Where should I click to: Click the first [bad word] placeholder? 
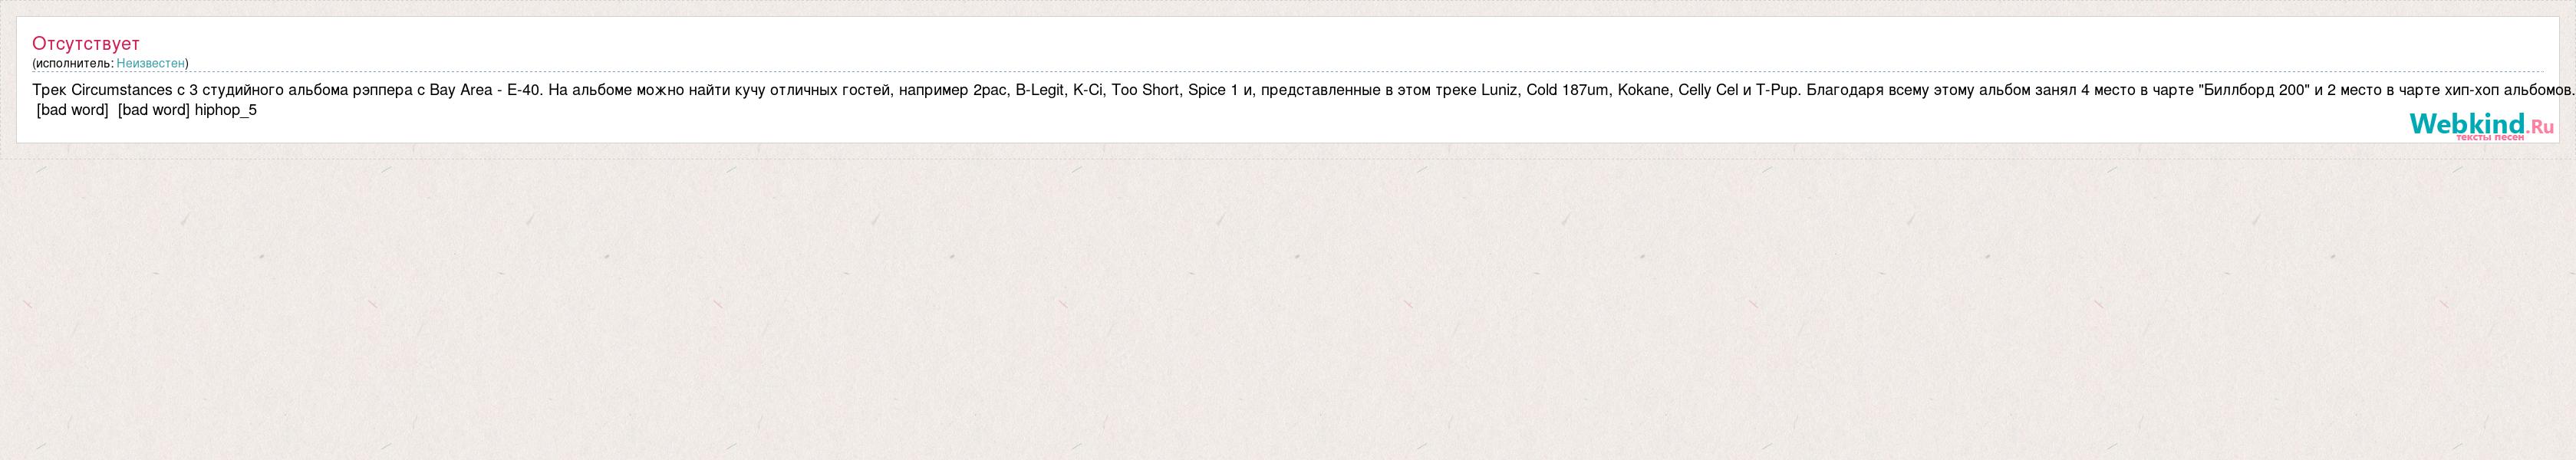point(72,110)
